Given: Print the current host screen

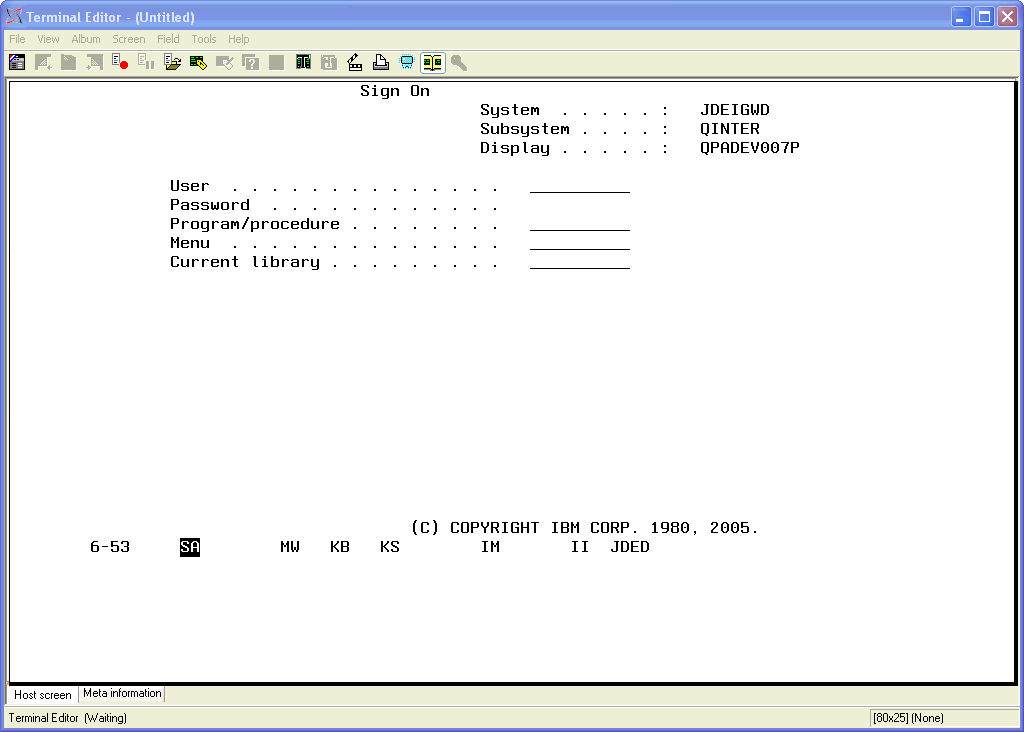Looking at the screenshot, I should (380, 62).
